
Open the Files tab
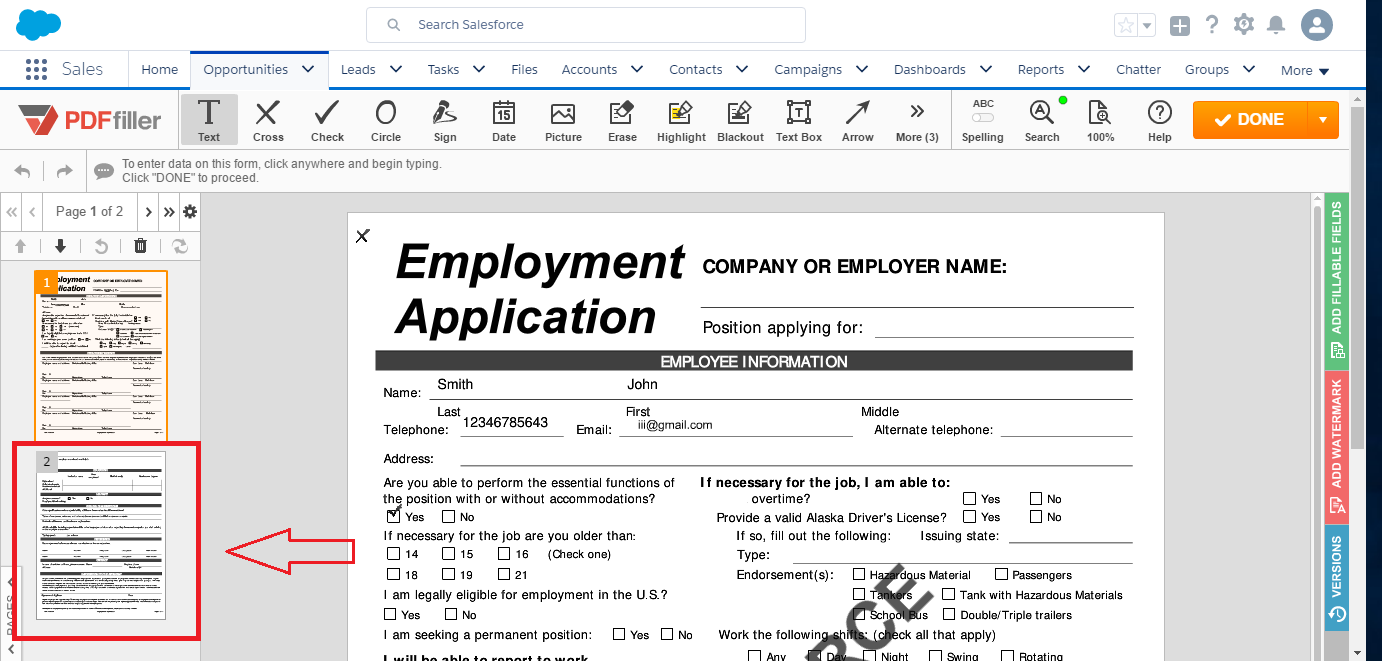524,69
